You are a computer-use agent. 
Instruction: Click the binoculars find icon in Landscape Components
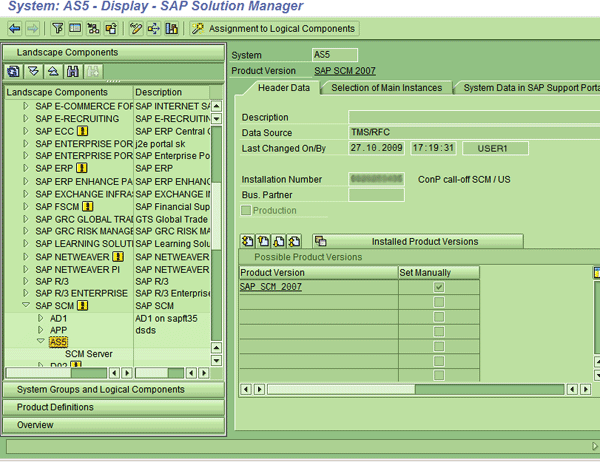click(73, 72)
